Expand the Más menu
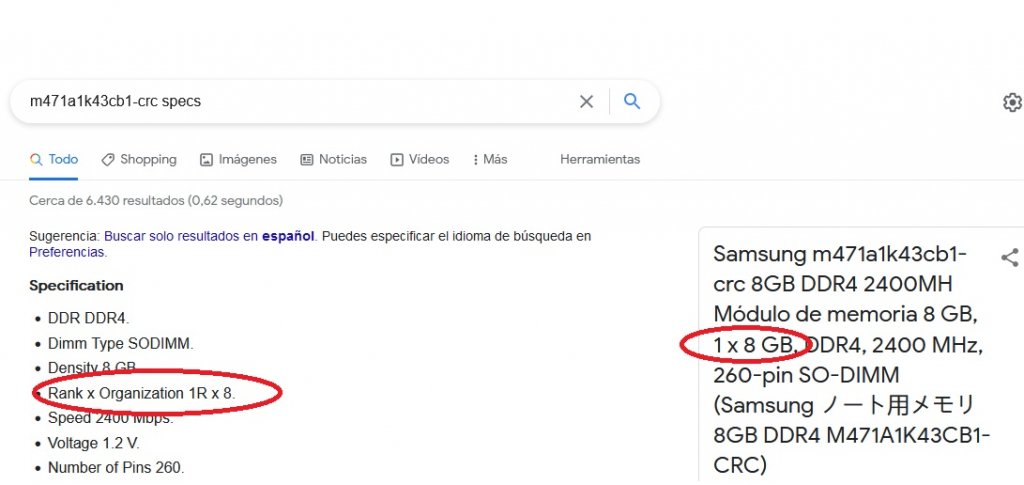The height and width of the screenshot is (485, 1024). [x=487, y=159]
